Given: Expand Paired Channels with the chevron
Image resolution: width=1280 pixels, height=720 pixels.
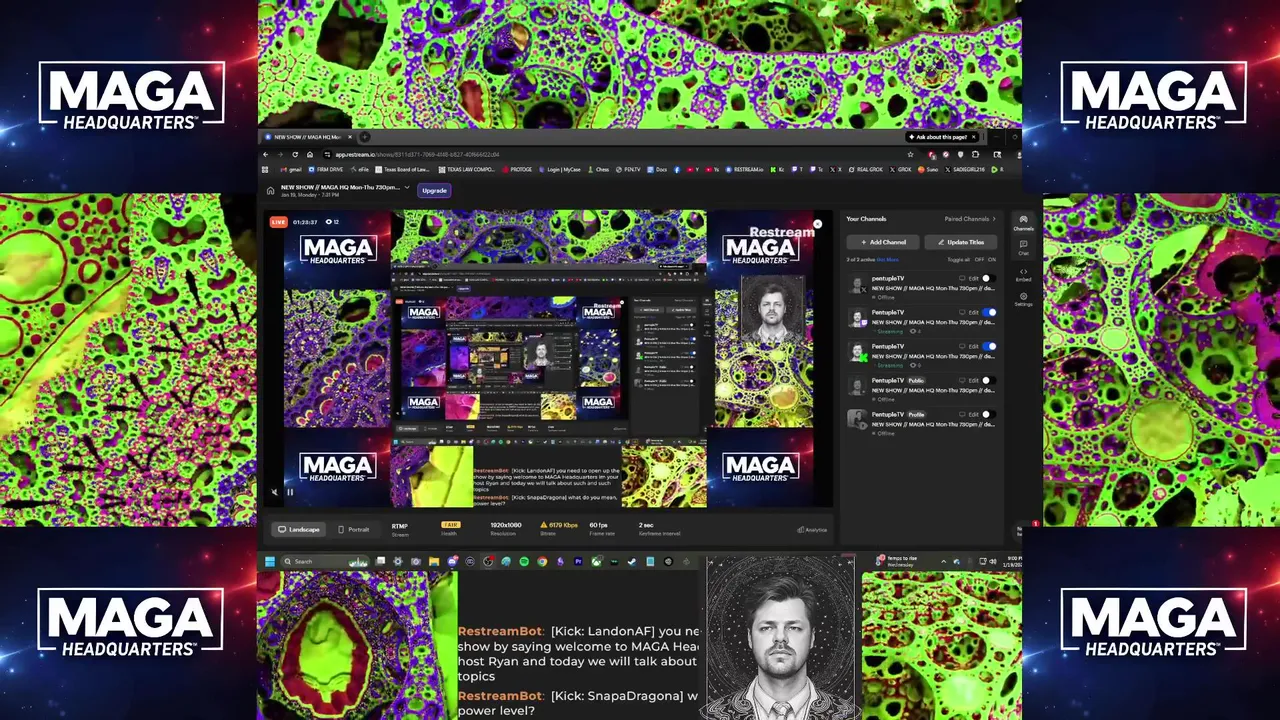Looking at the screenshot, I should [994, 219].
